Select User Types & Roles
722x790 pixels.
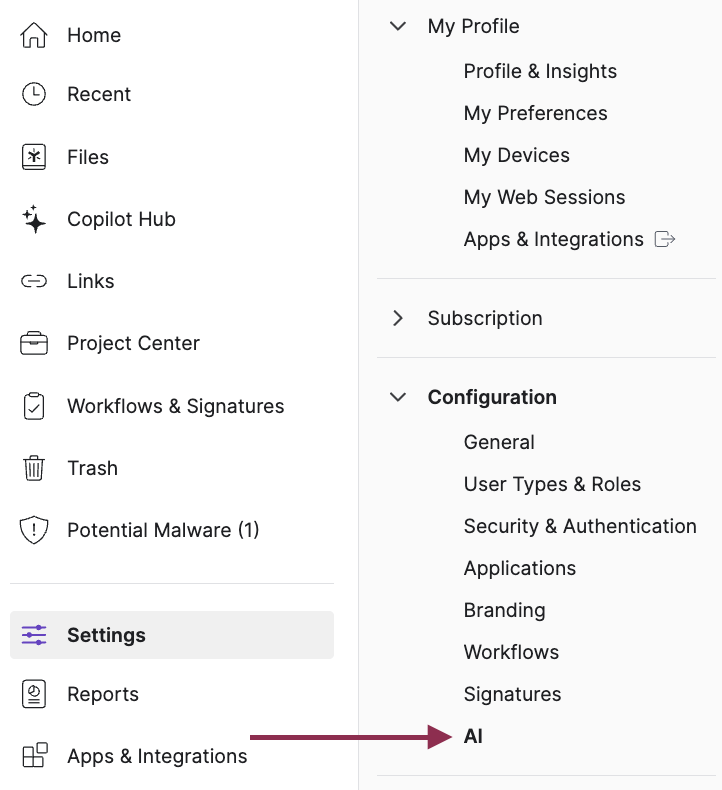point(552,484)
